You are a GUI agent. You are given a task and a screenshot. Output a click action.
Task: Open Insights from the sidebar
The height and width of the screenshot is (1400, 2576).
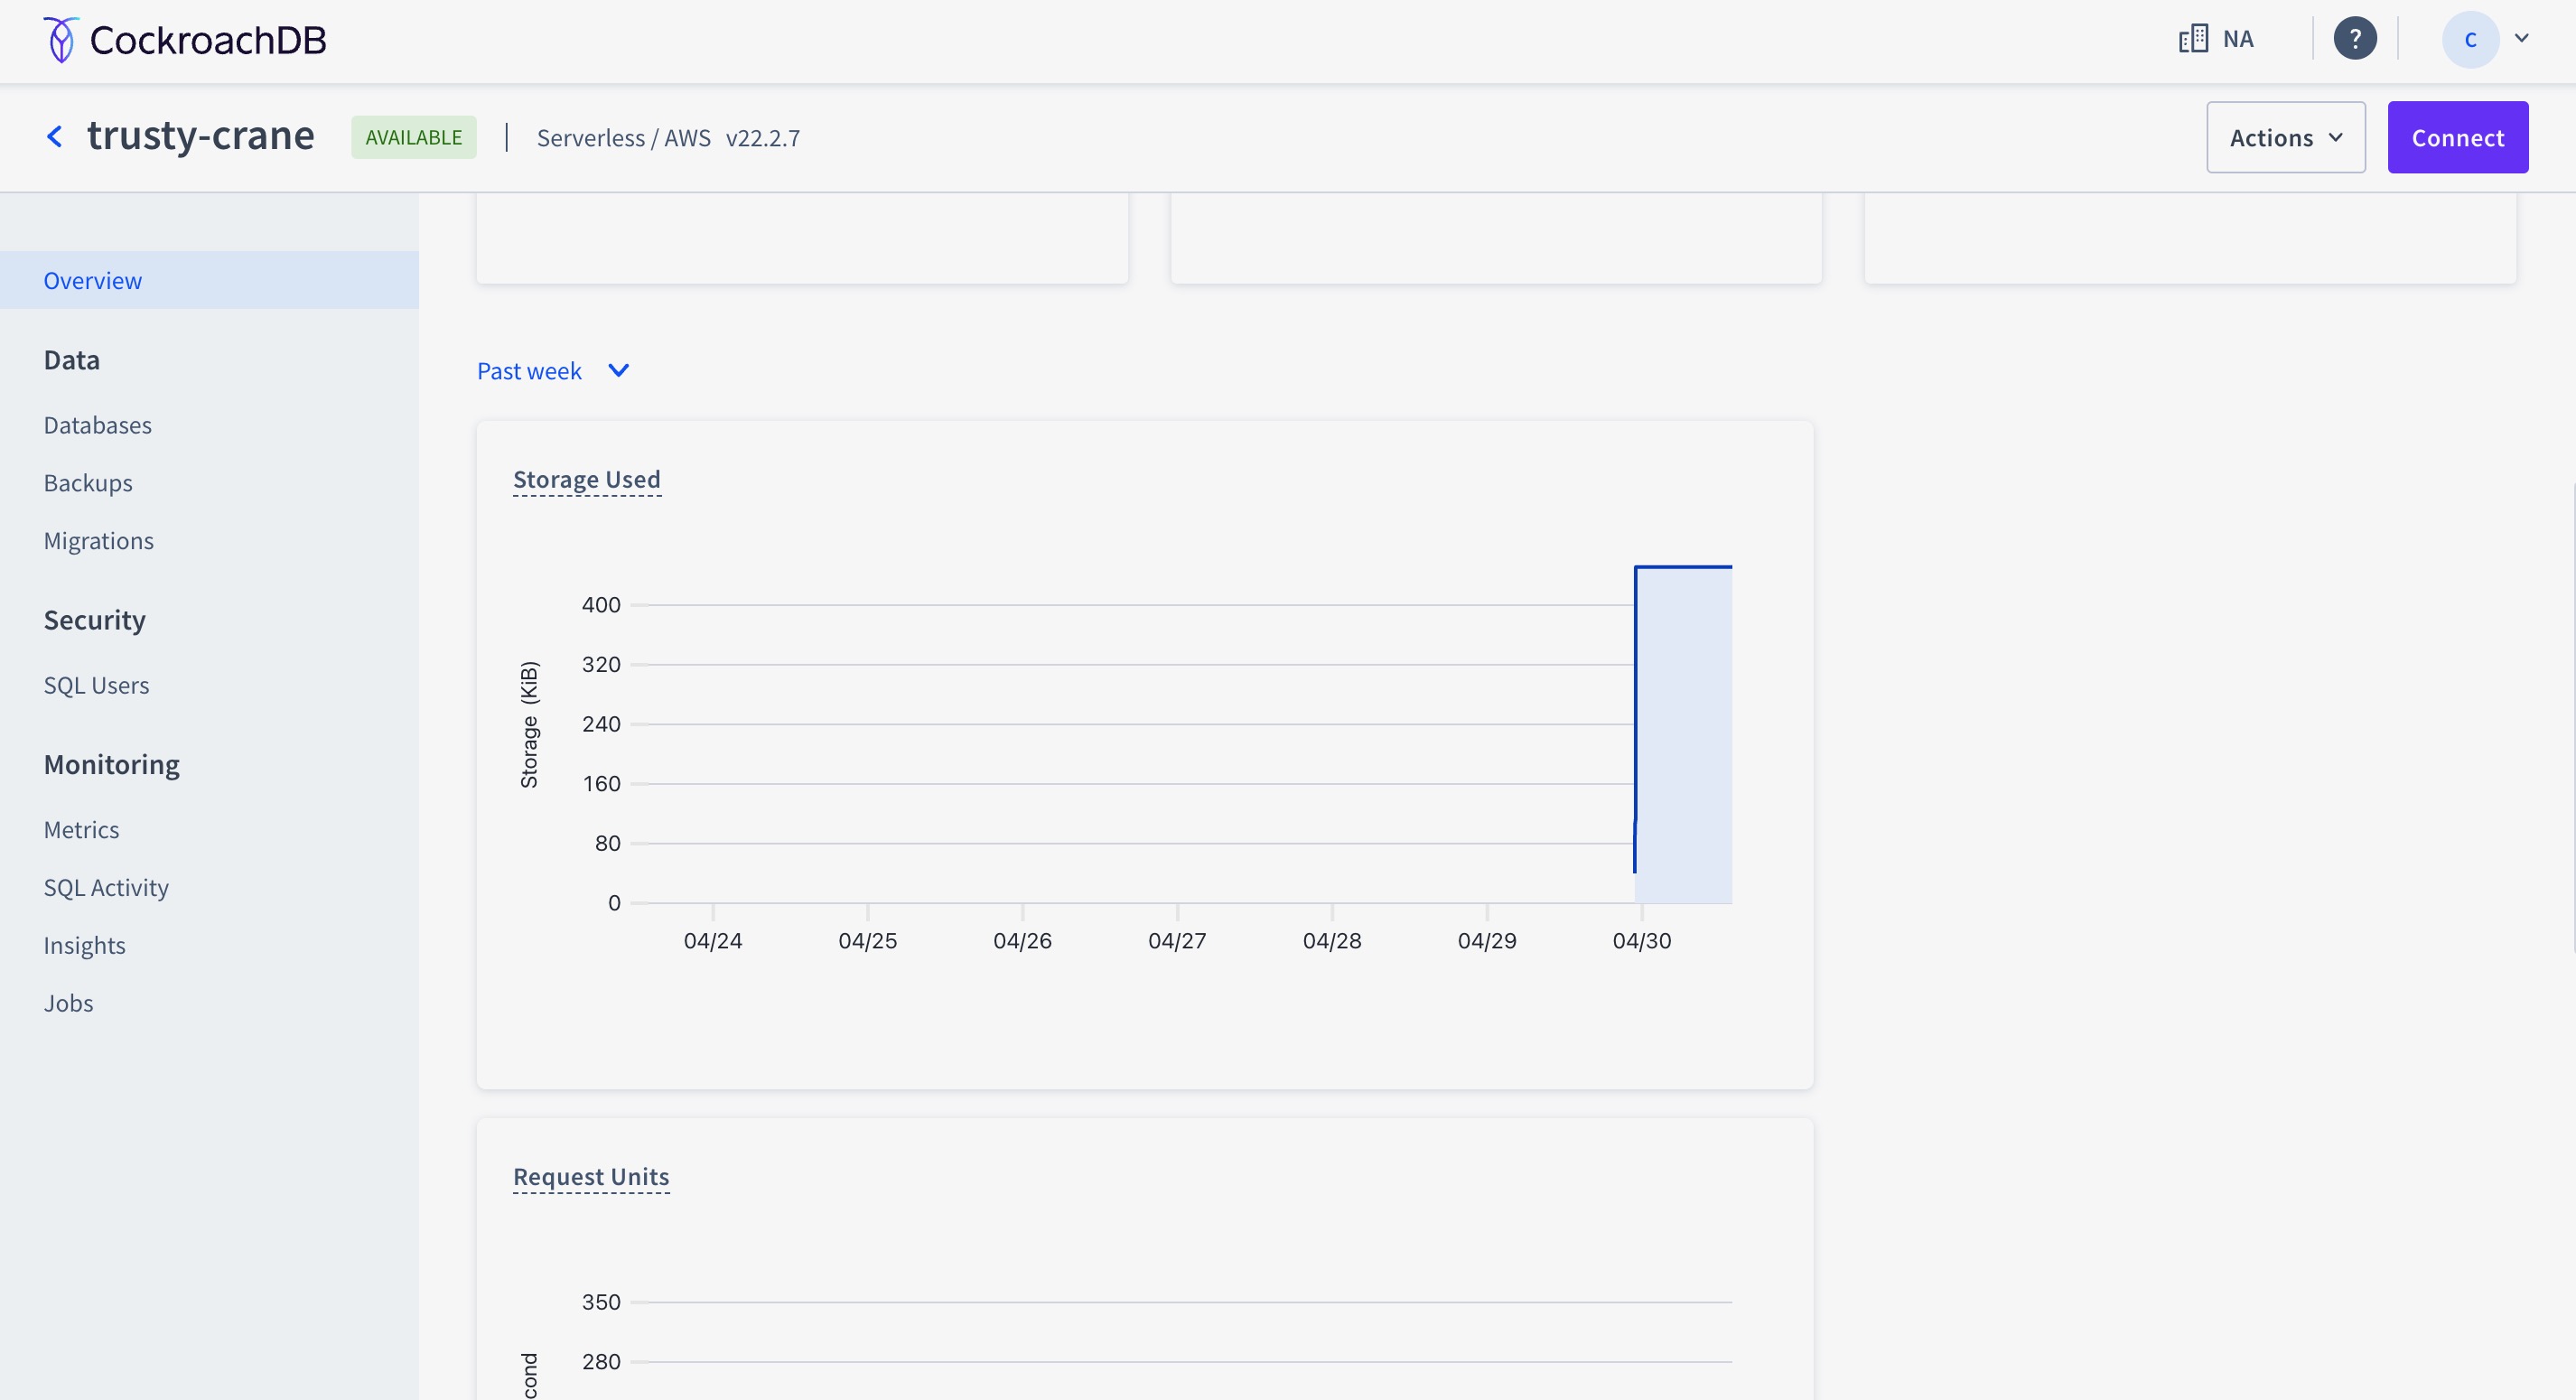coord(84,945)
